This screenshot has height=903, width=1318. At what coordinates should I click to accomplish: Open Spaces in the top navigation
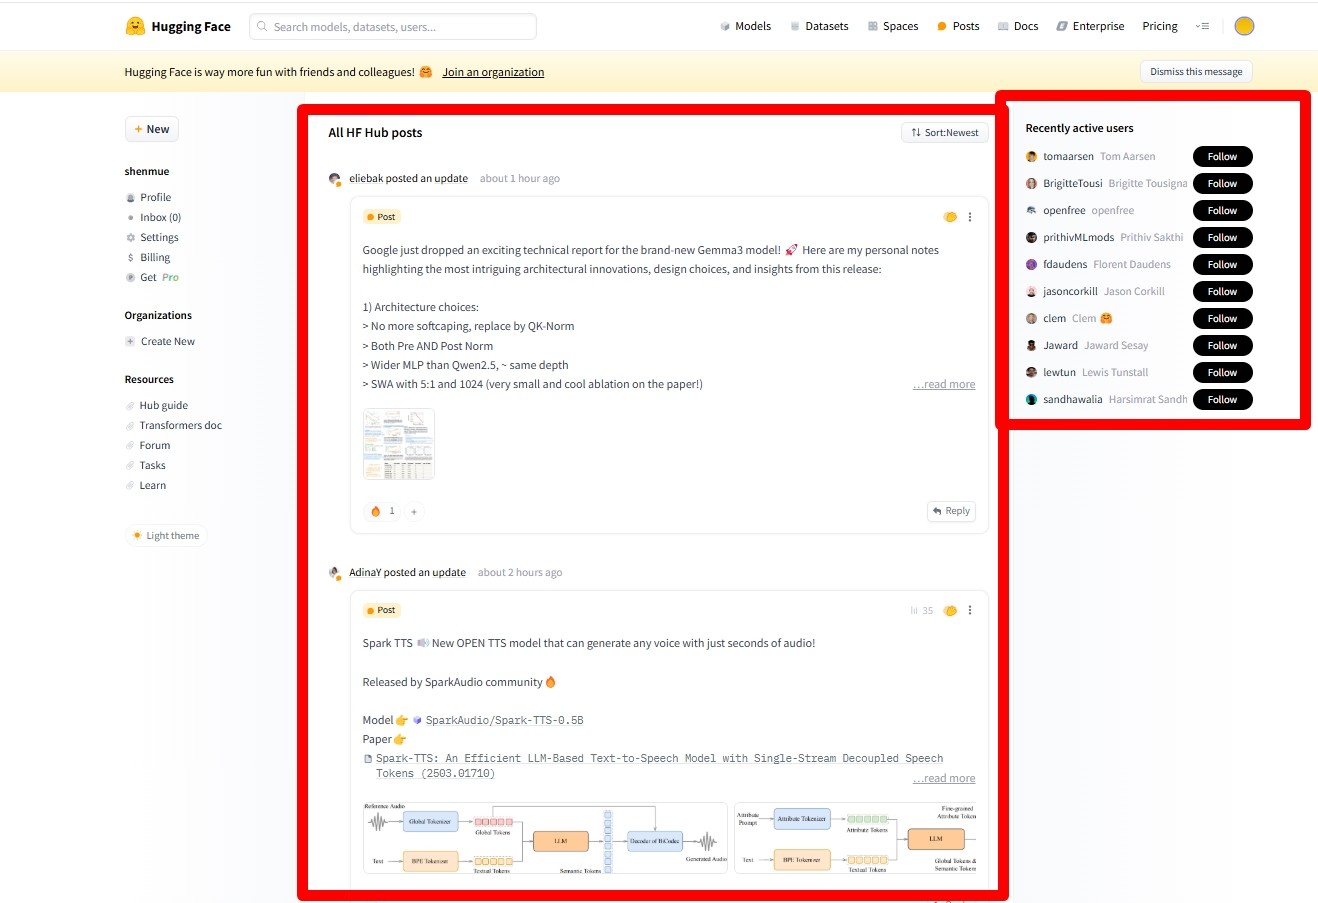pyautogui.click(x=893, y=26)
